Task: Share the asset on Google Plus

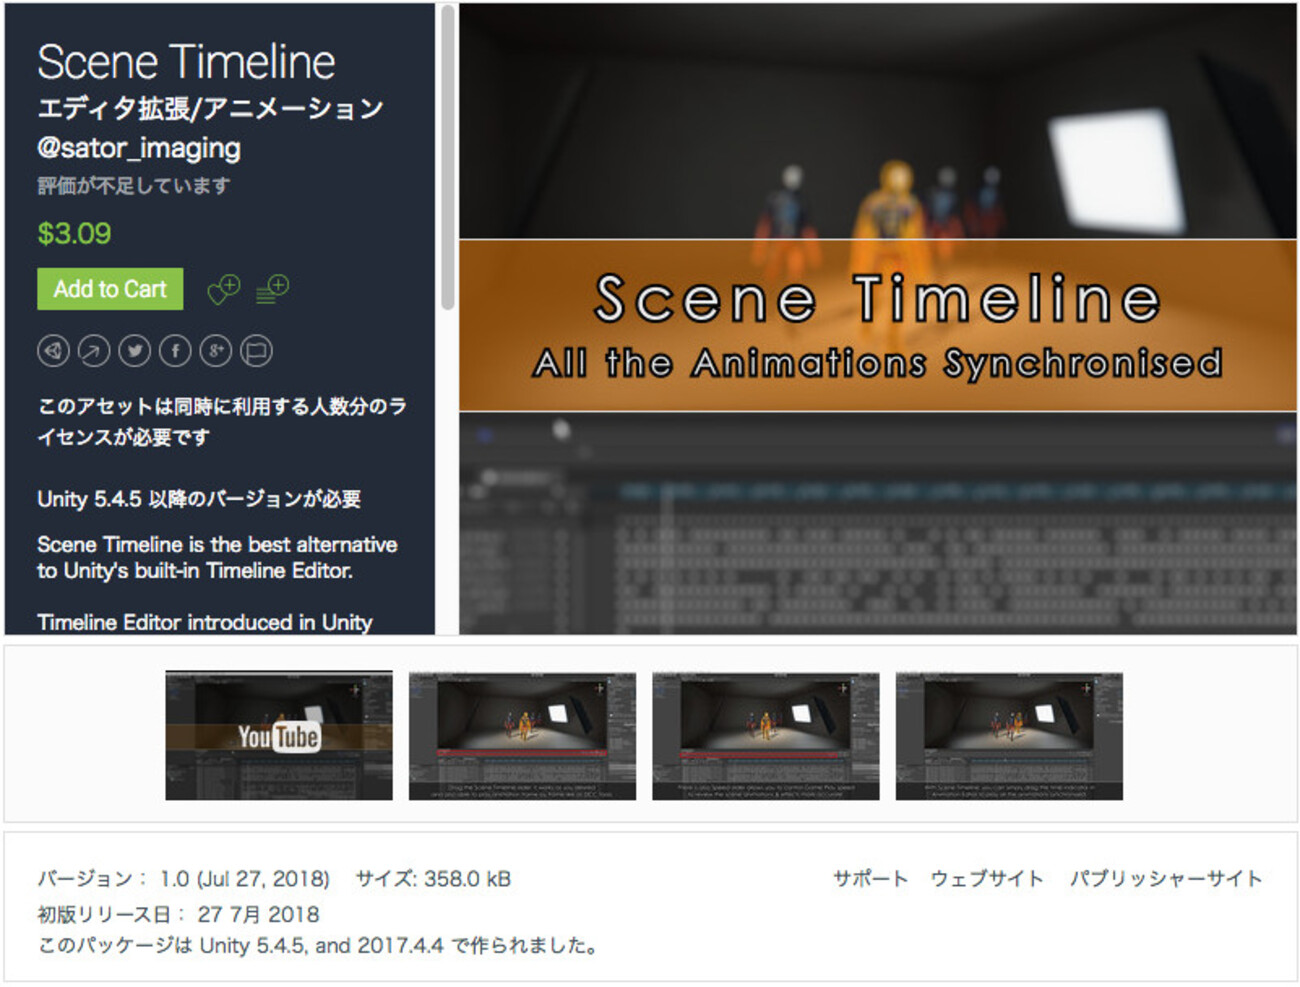Action: [x=216, y=351]
